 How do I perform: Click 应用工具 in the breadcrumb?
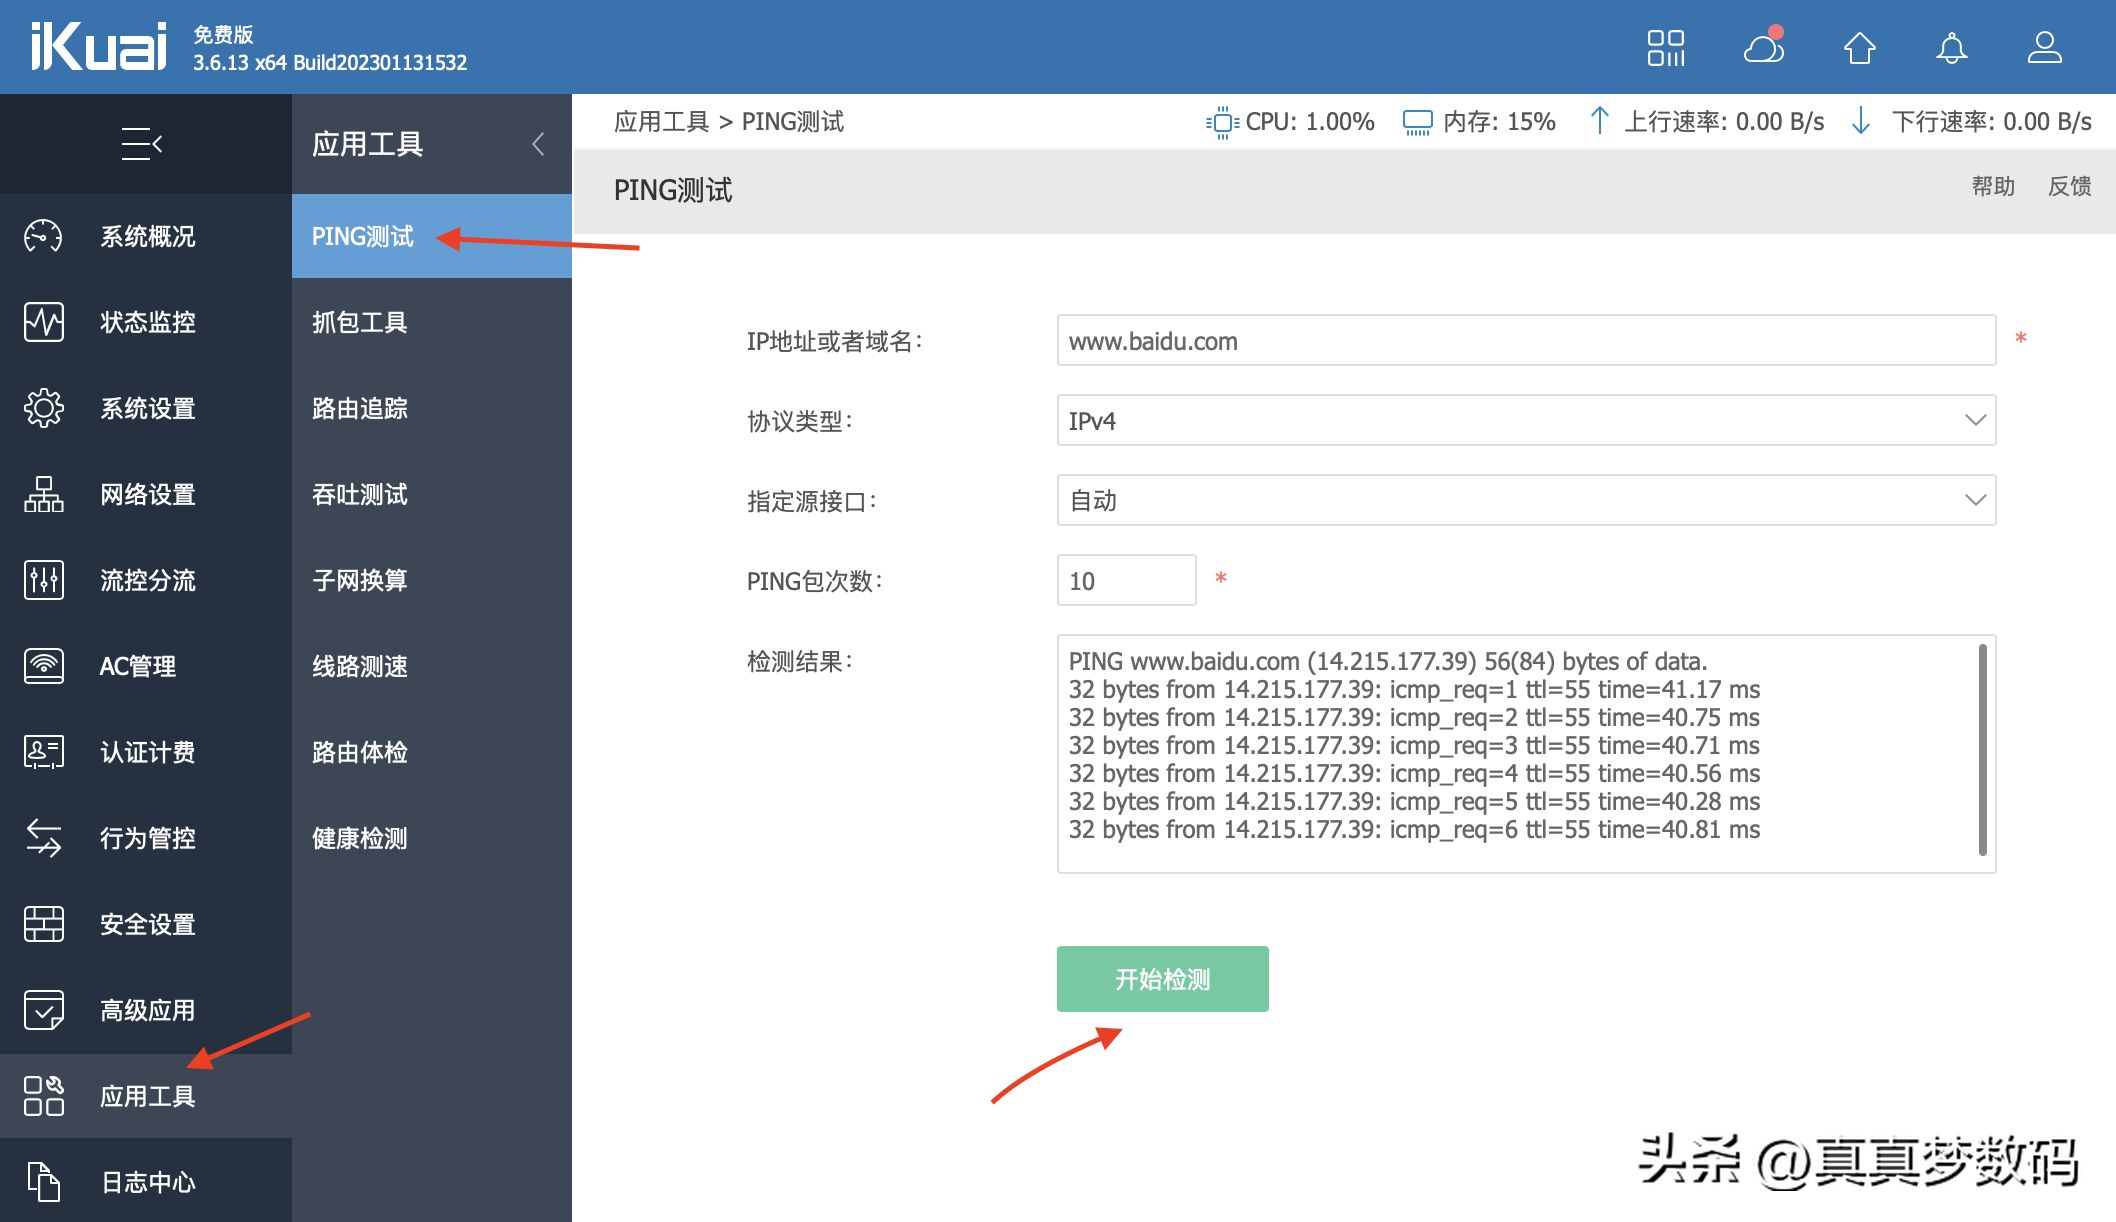point(661,122)
